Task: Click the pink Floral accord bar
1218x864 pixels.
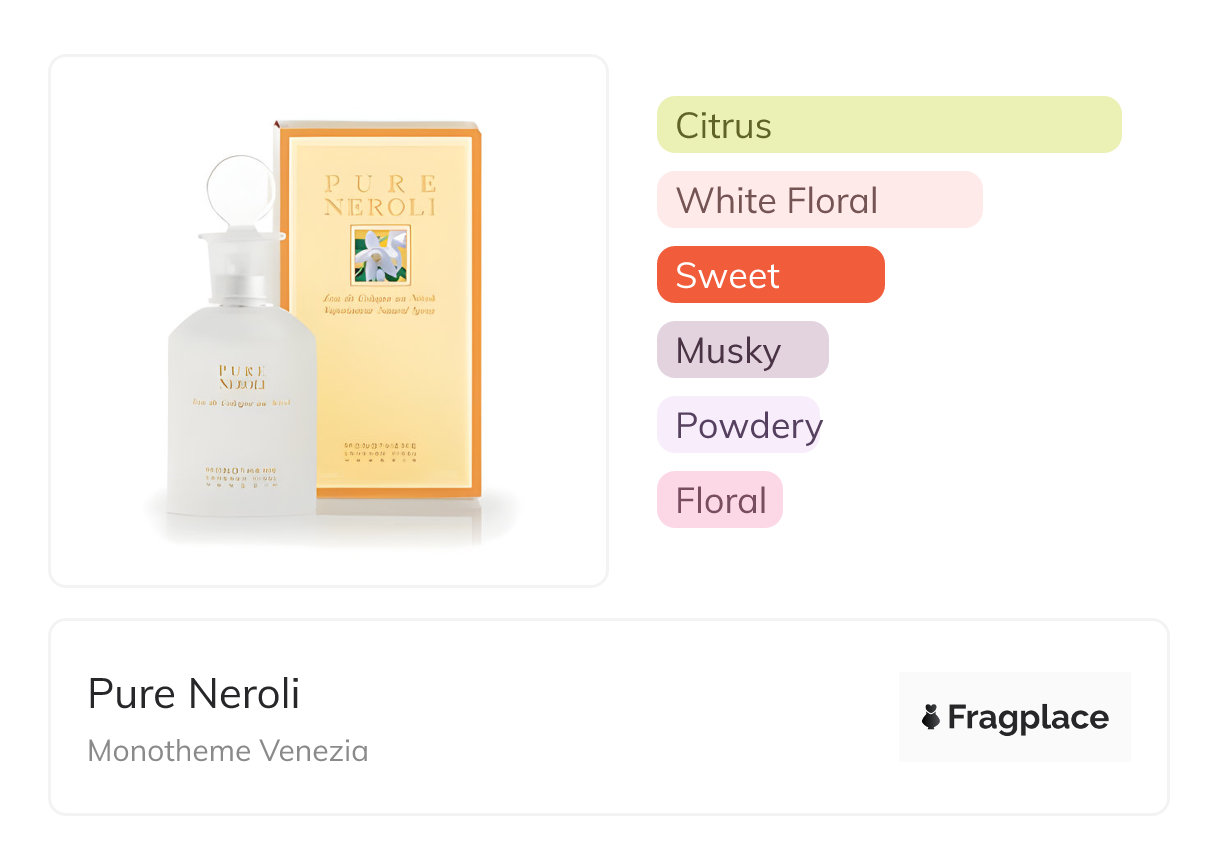Action: tap(719, 500)
